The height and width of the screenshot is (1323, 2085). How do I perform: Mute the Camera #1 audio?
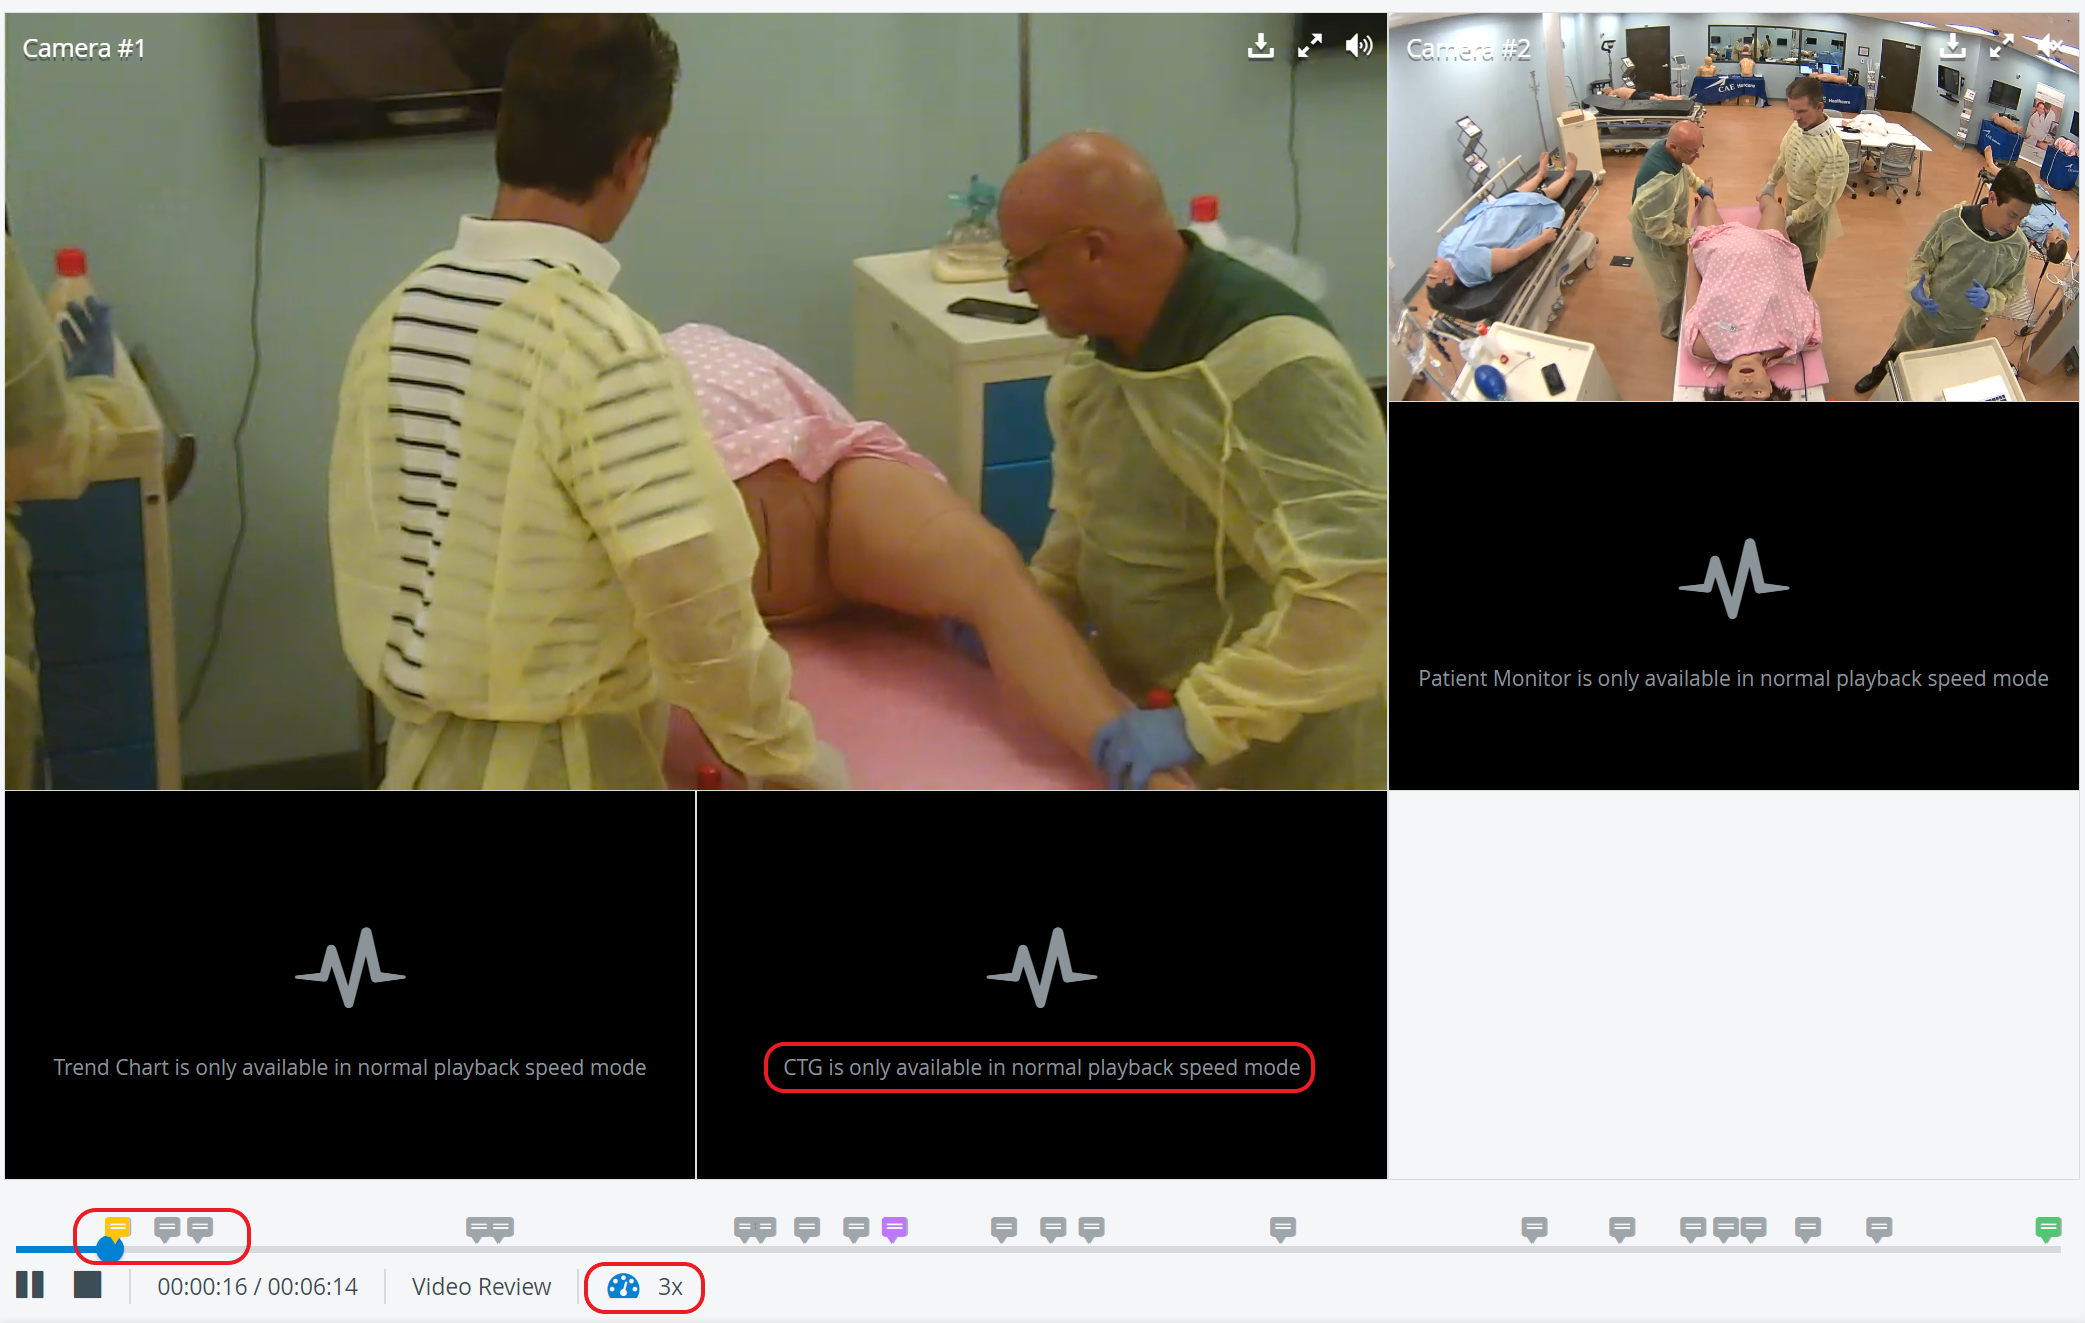1358,46
